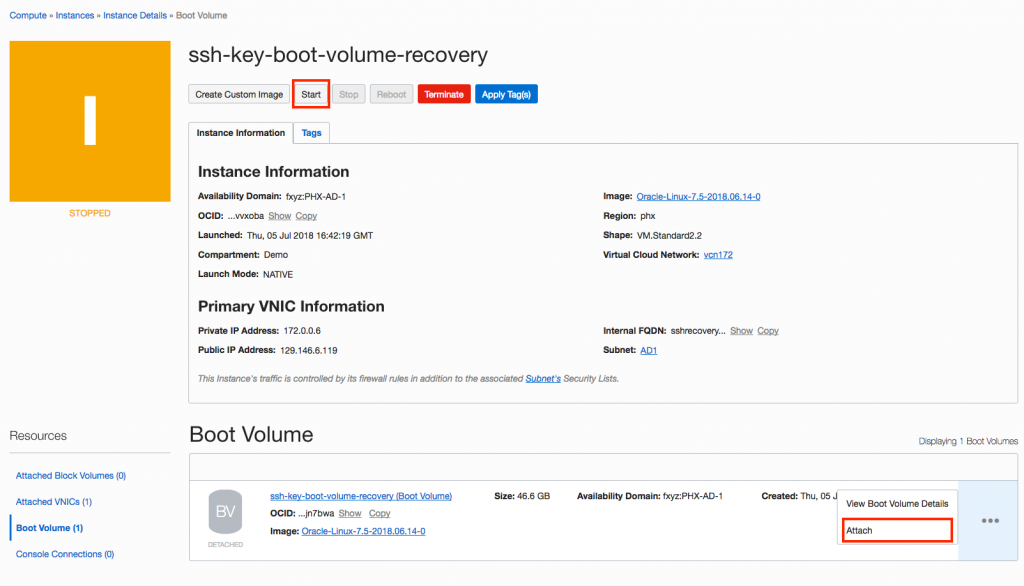This screenshot has width=1024, height=586.
Task: Show the boot volume OCID
Action: click(x=349, y=513)
